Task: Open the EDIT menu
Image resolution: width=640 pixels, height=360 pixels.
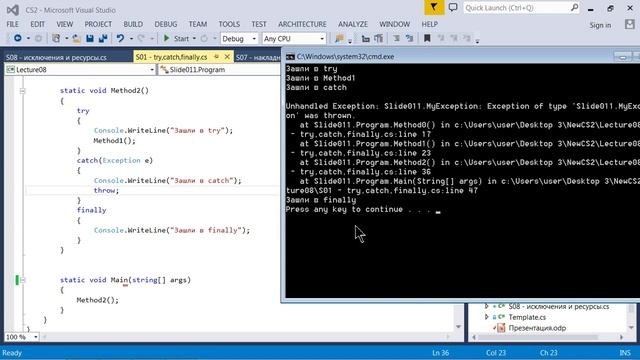Action: [37, 24]
